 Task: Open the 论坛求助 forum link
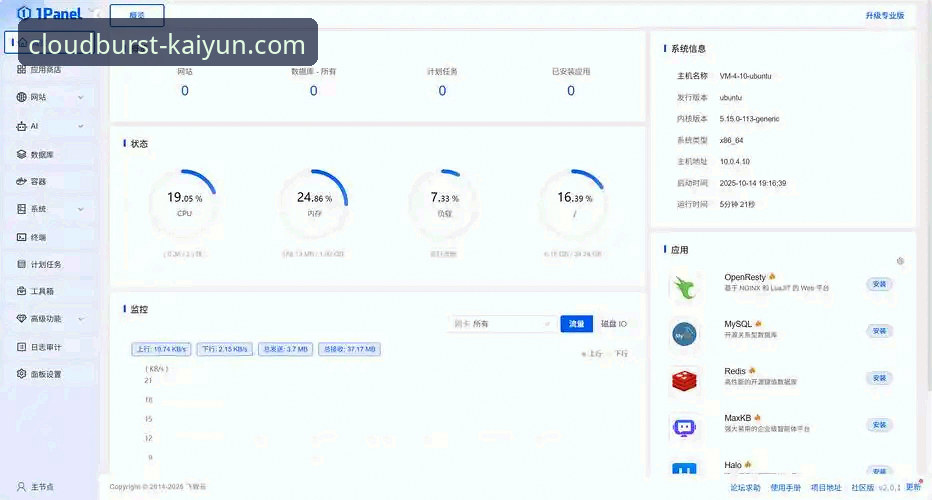click(x=745, y=488)
